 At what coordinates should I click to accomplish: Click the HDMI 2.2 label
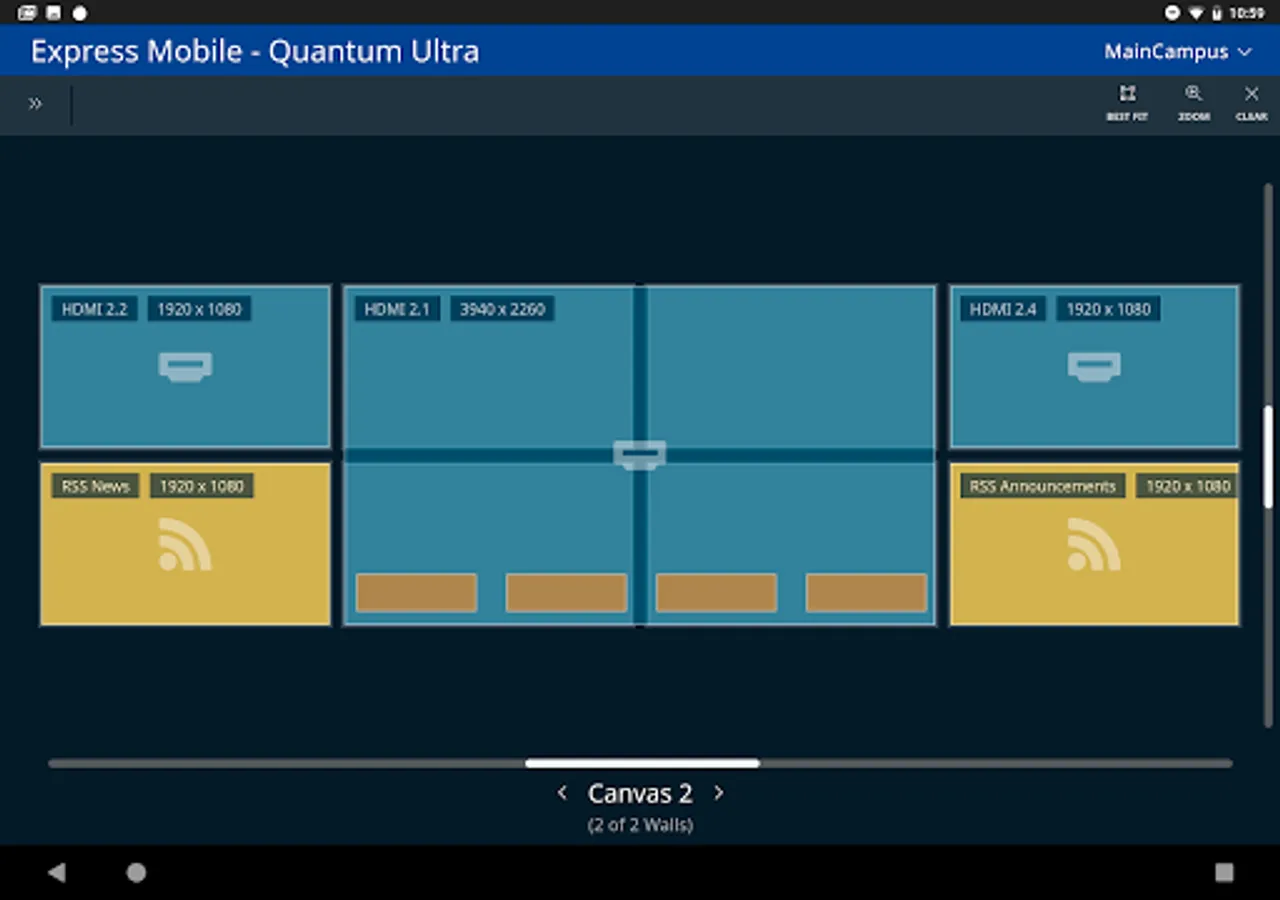pos(95,309)
